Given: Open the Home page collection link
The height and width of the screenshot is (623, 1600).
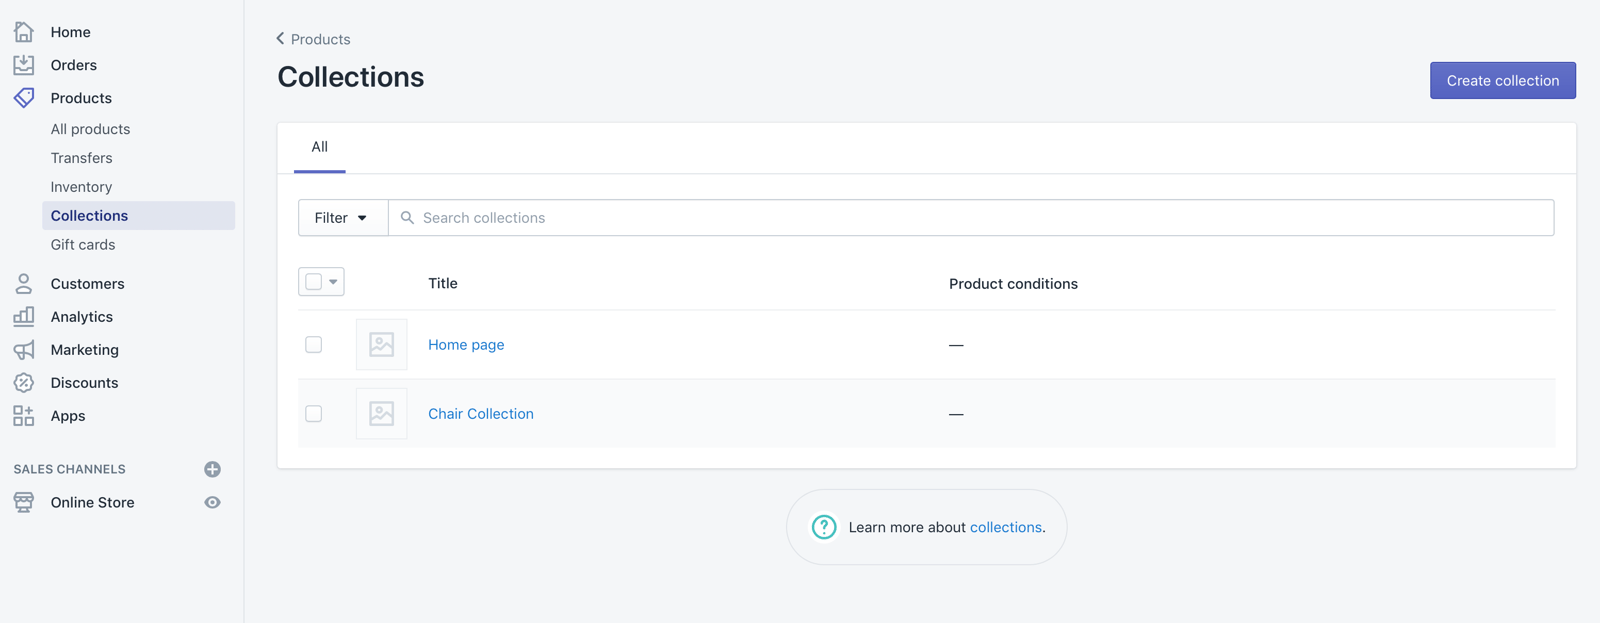Looking at the screenshot, I should coord(466,345).
